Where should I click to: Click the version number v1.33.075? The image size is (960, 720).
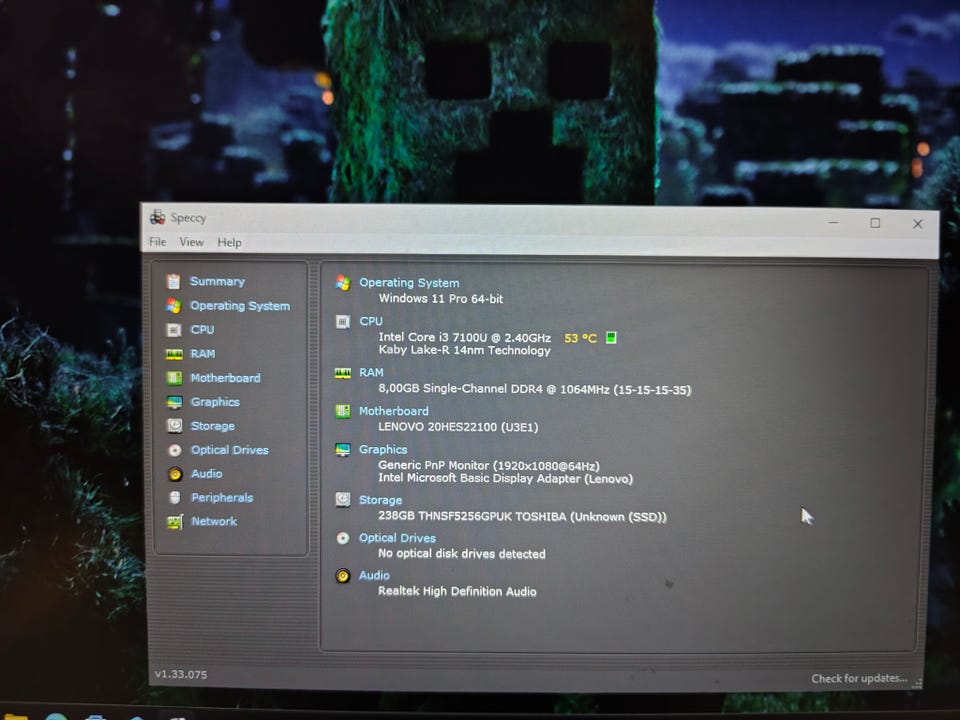pyautogui.click(x=181, y=674)
